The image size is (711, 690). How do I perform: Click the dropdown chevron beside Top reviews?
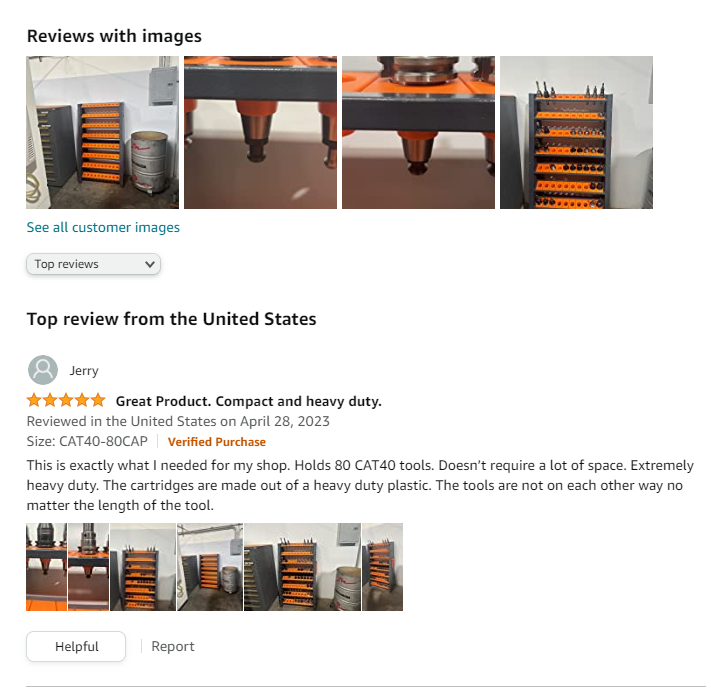pos(150,264)
